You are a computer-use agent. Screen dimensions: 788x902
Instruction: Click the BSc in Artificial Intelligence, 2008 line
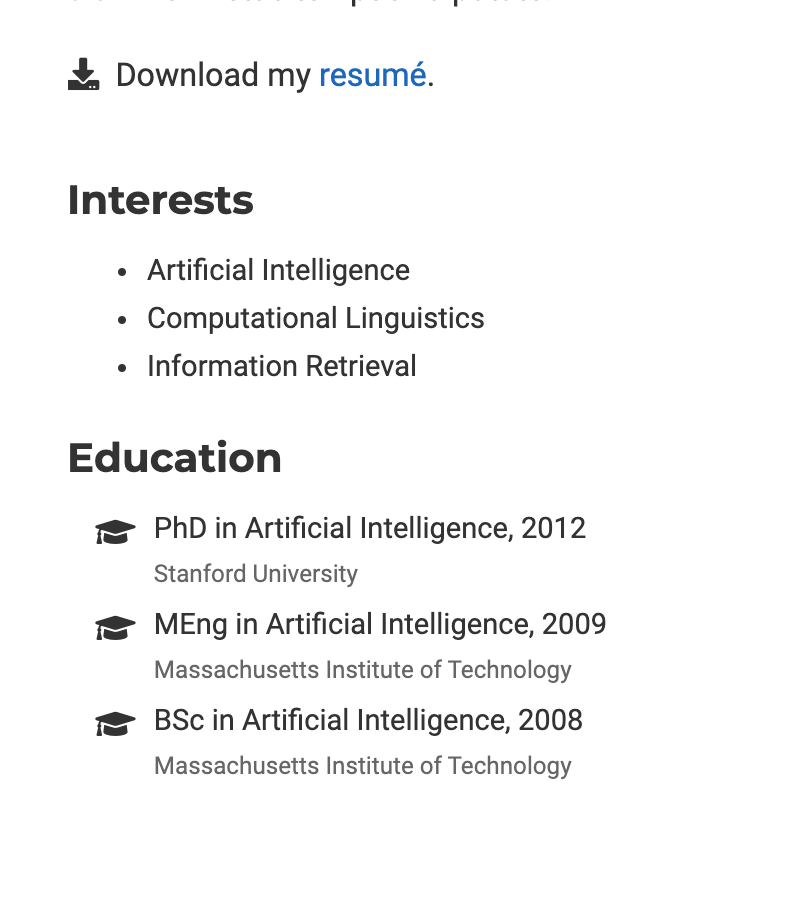[368, 721]
